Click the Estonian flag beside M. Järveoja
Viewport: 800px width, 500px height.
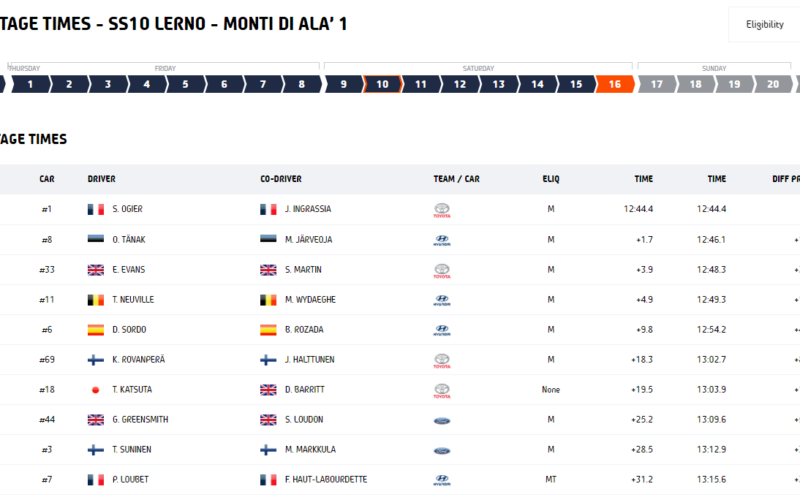(x=268, y=239)
